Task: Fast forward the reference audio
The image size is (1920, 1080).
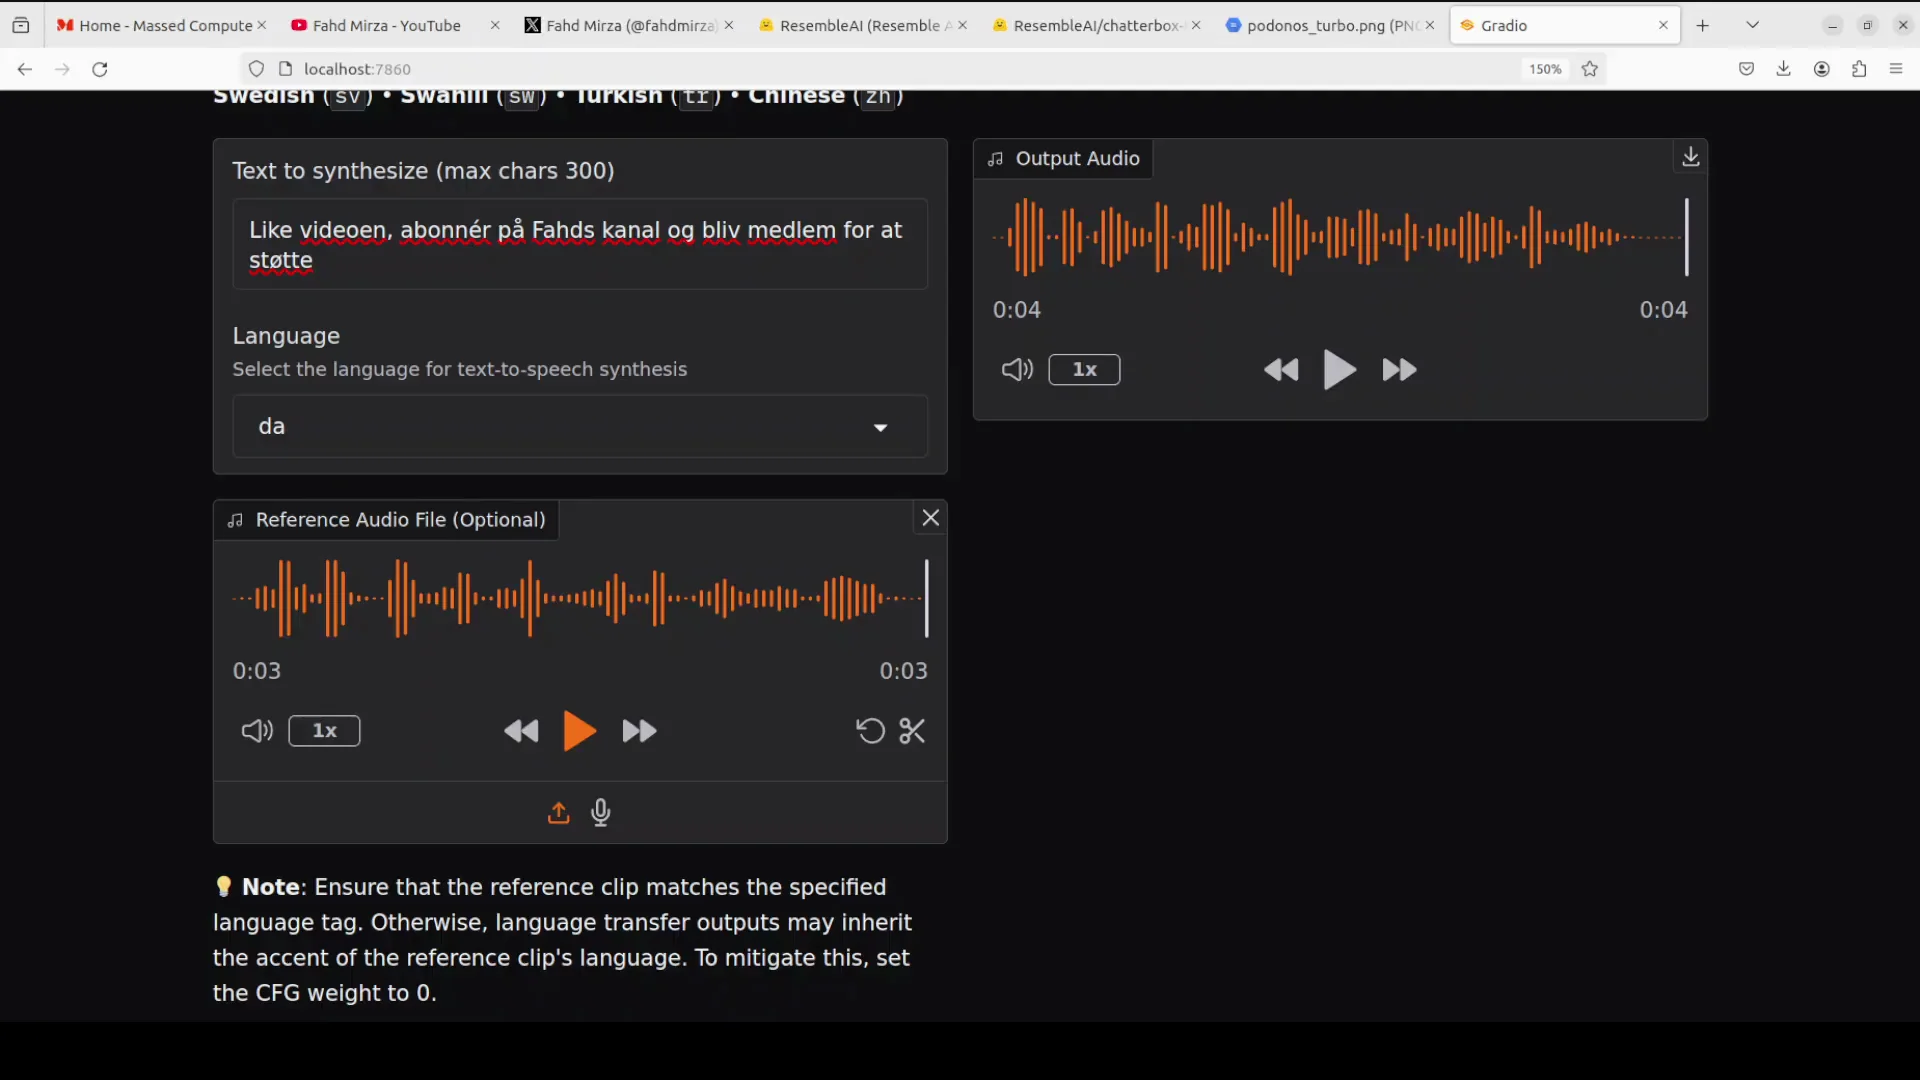Action: point(639,731)
